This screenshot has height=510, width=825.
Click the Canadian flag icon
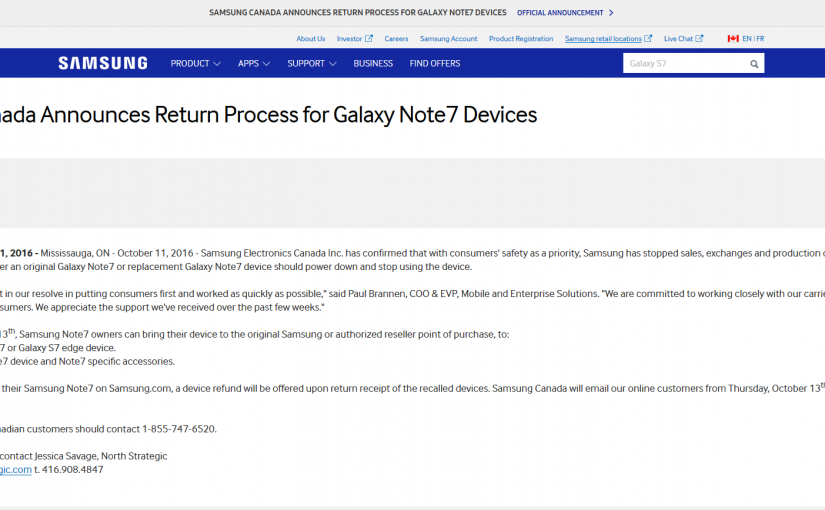(x=733, y=39)
